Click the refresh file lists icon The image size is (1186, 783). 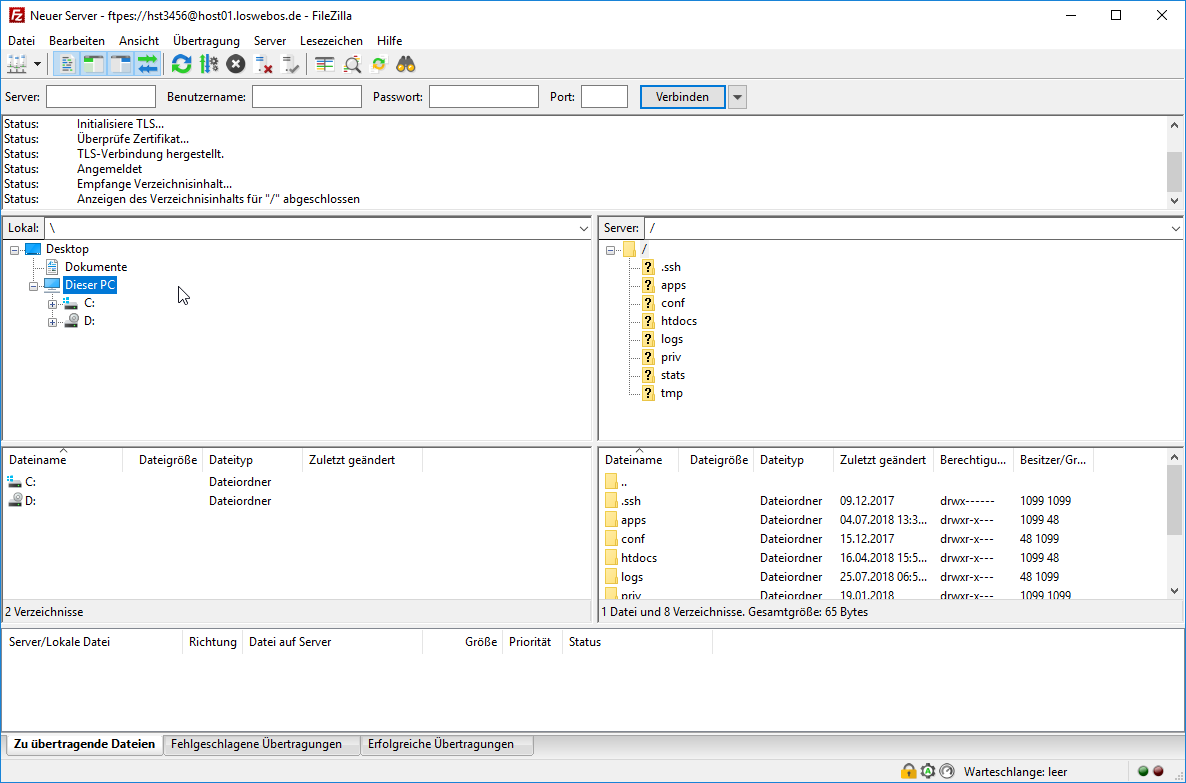(x=181, y=64)
